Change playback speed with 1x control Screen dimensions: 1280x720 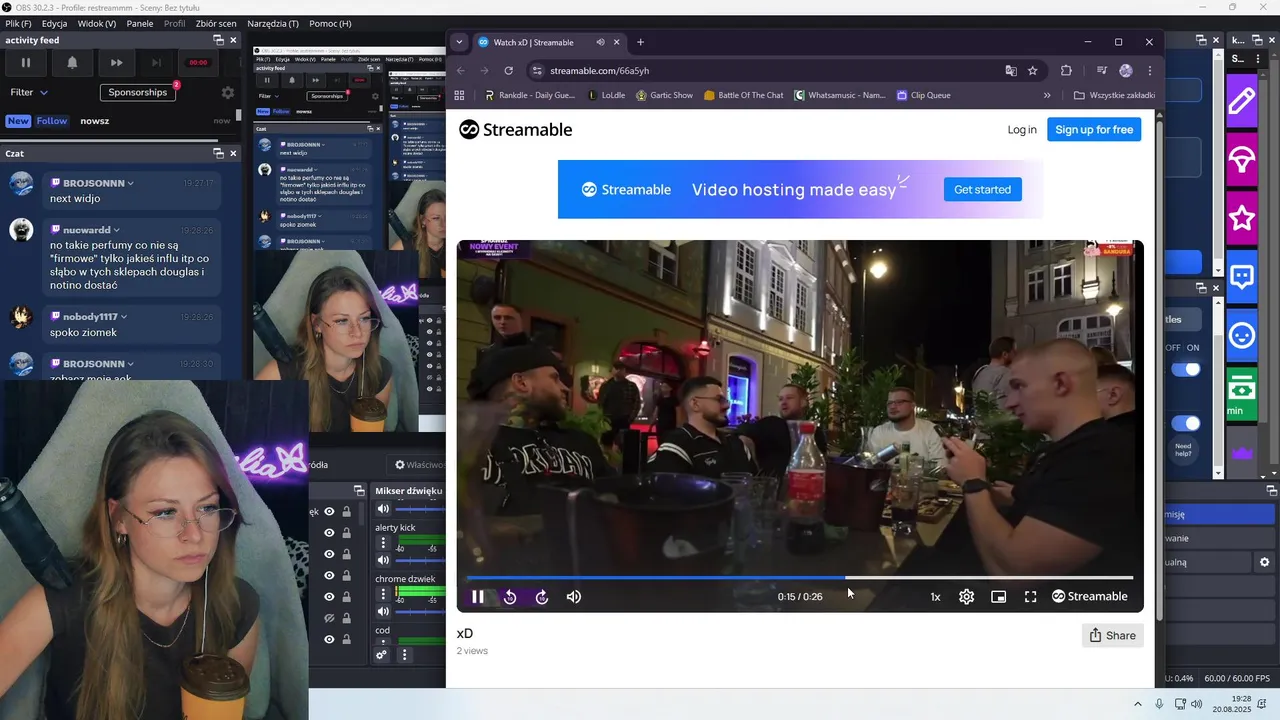(935, 597)
